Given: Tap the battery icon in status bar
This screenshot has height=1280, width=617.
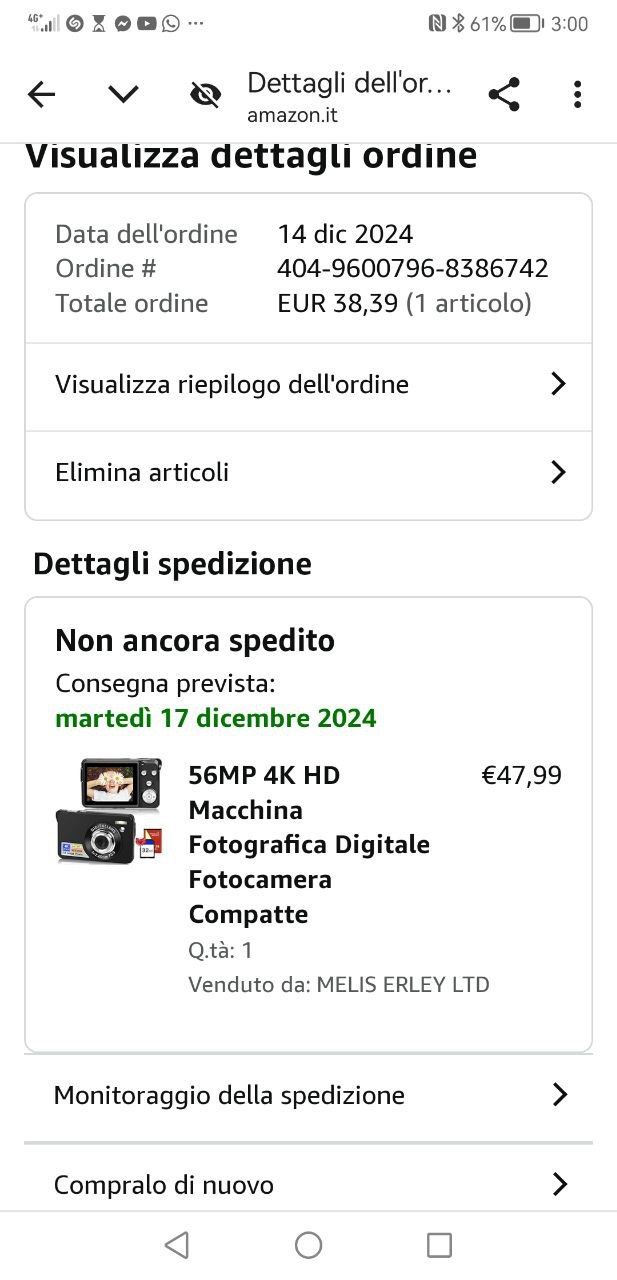Looking at the screenshot, I should pyautogui.click(x=526, y=23).
